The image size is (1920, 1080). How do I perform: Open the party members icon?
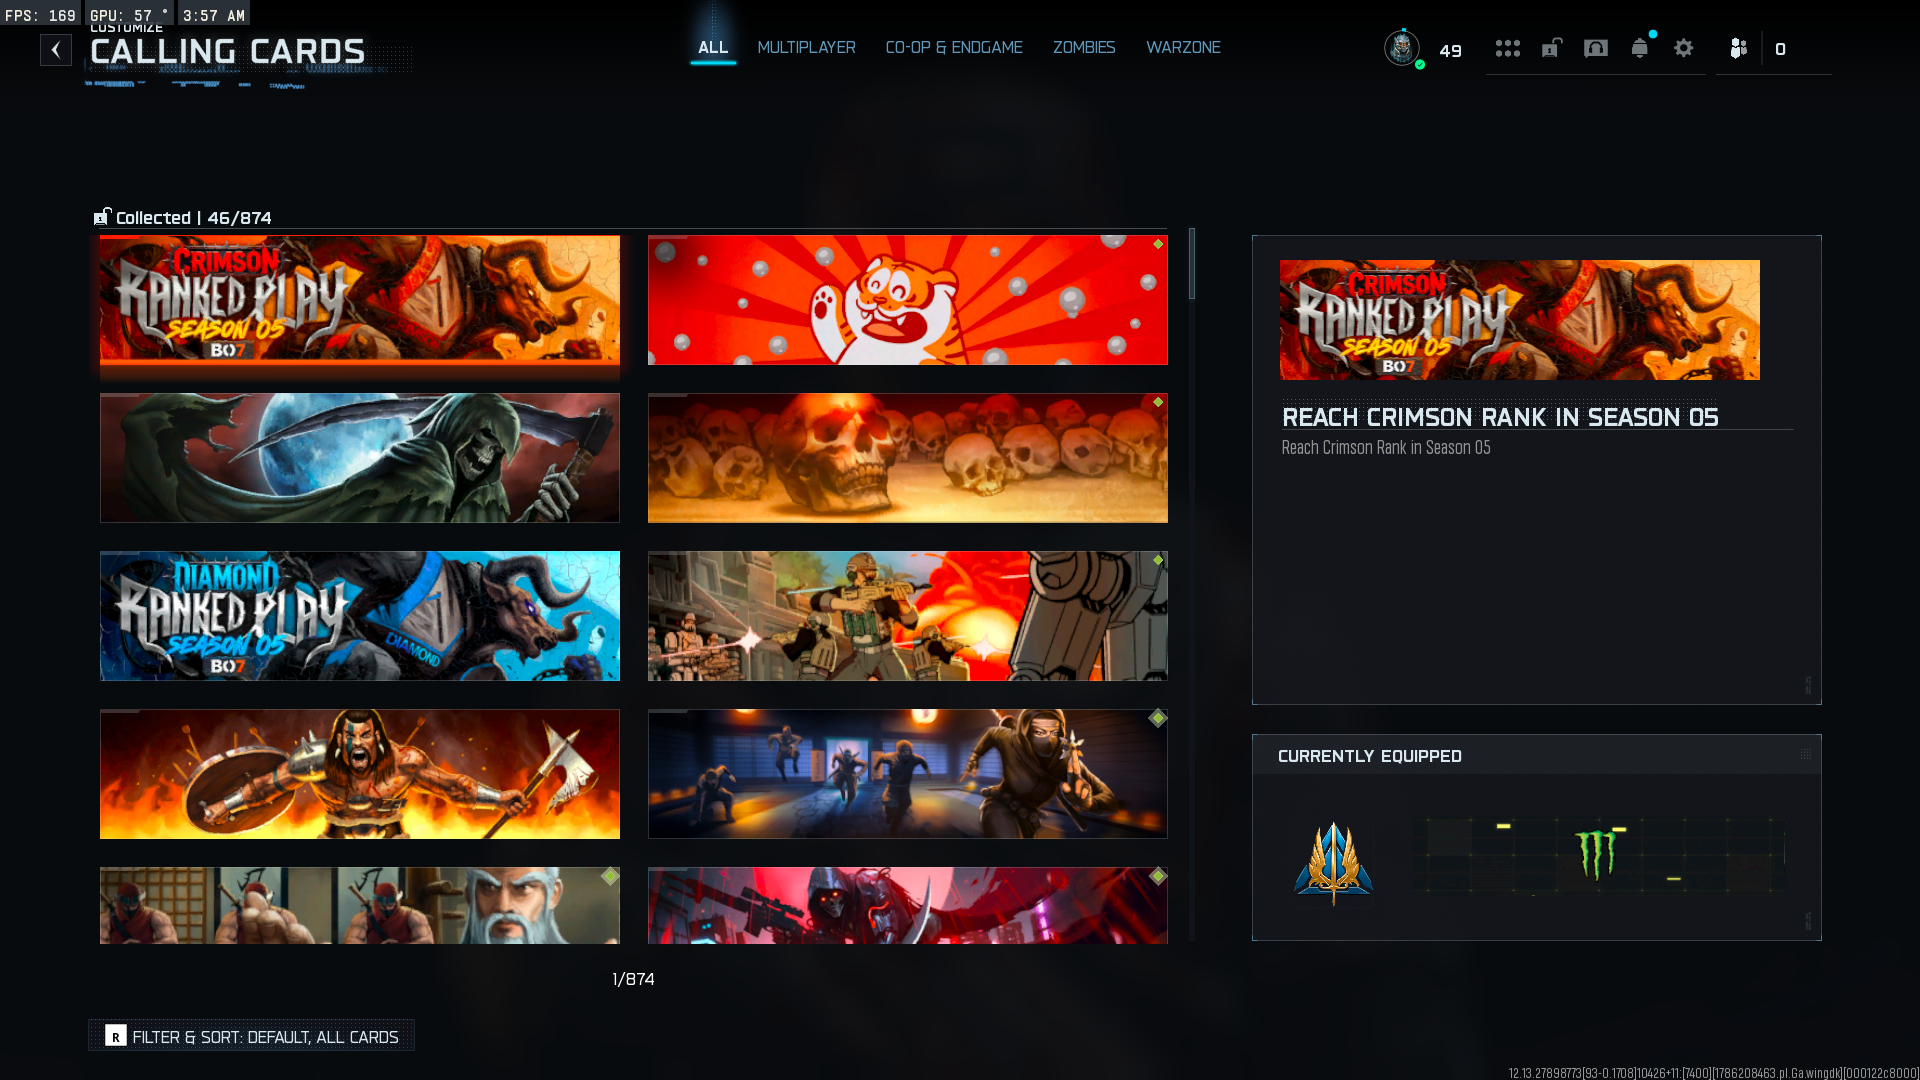1739,48
